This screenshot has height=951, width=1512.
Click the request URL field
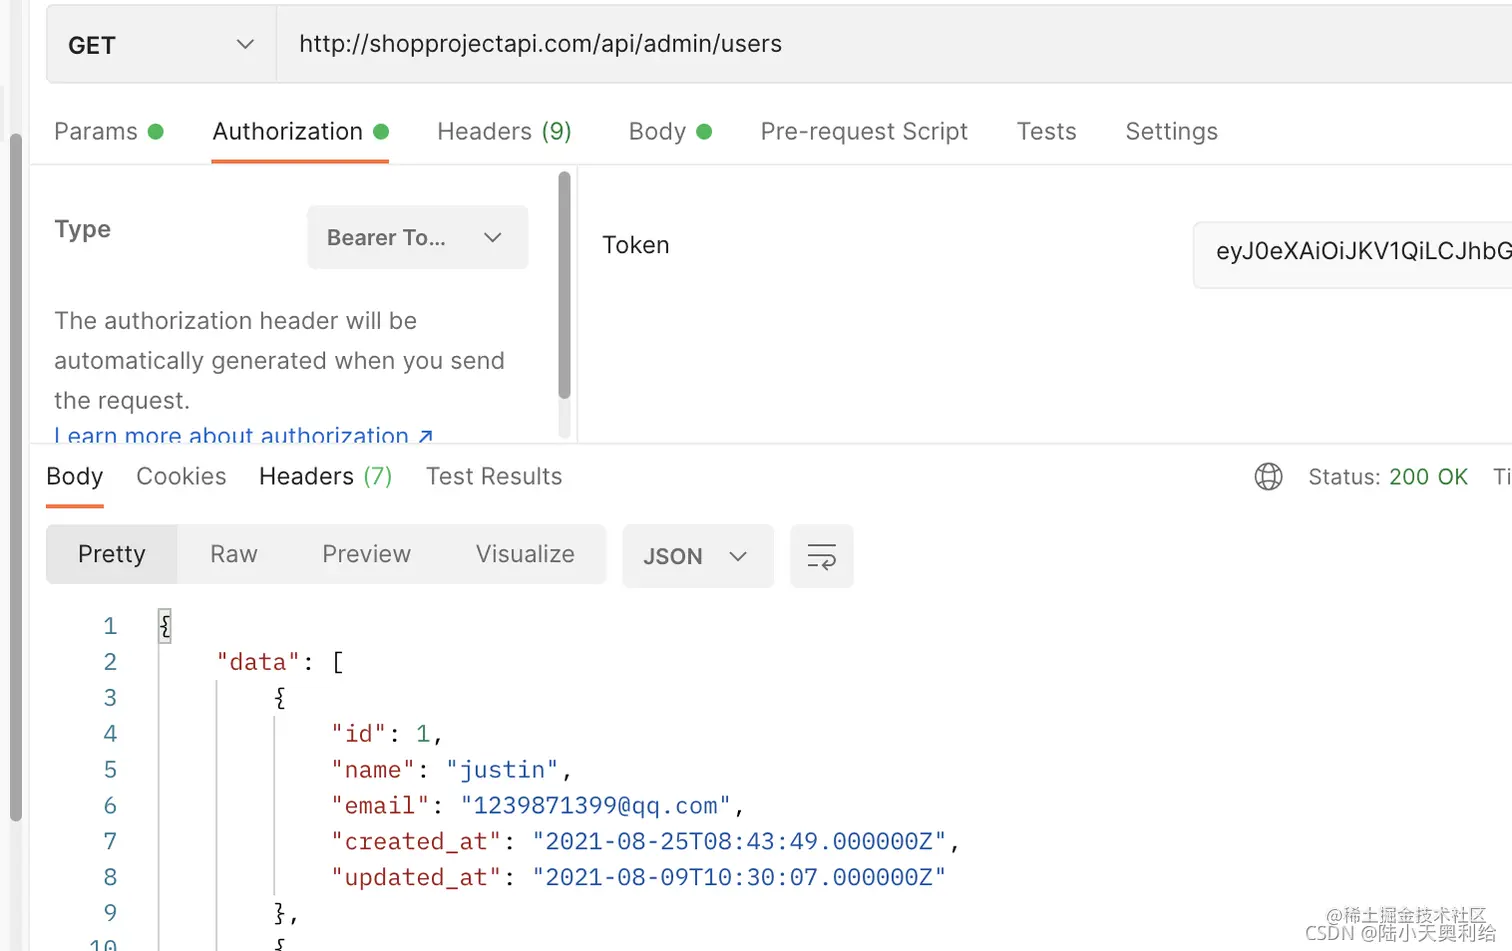894,44
